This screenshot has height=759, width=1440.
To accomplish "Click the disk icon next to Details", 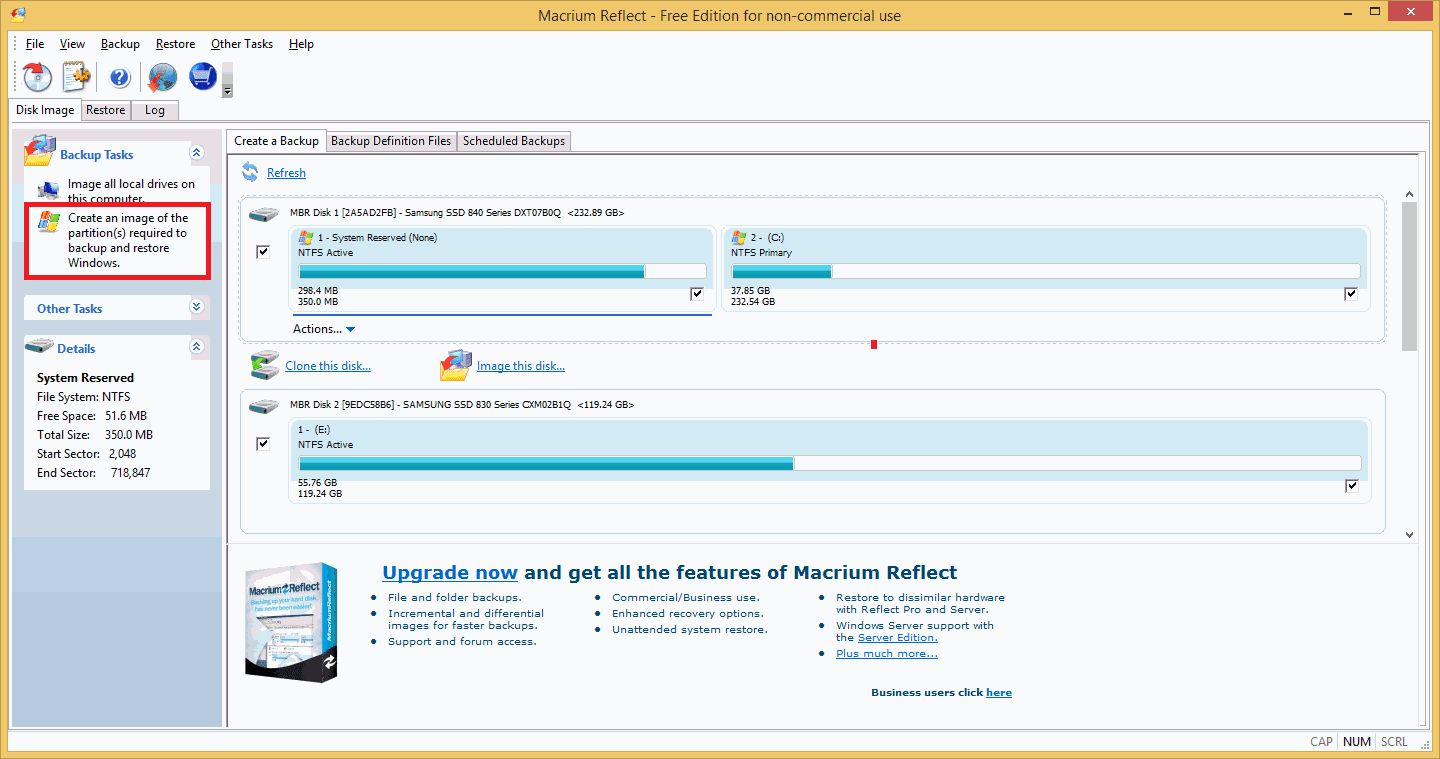I will pos(39,346).
